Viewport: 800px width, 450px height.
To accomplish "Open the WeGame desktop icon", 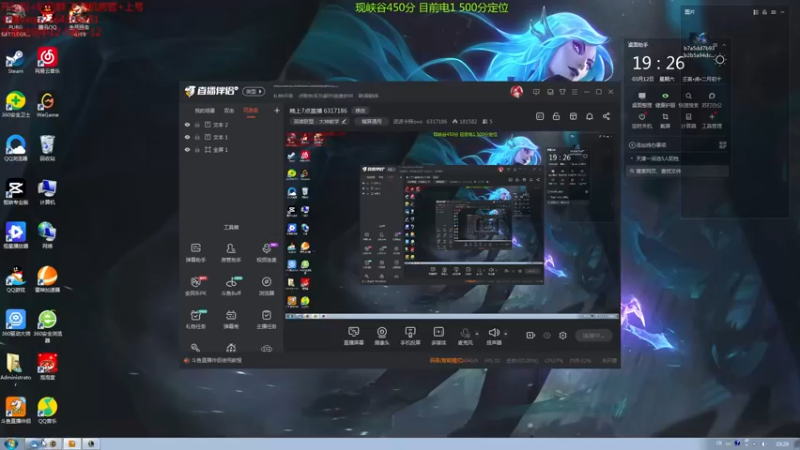I will point(47,105).
